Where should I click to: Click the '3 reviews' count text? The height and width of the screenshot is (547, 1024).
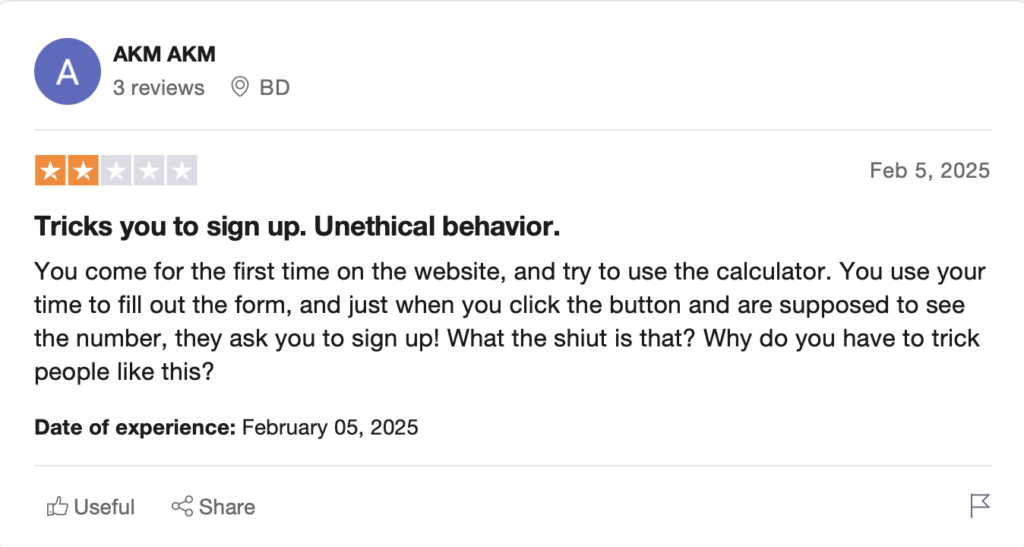tap(159, 87)
